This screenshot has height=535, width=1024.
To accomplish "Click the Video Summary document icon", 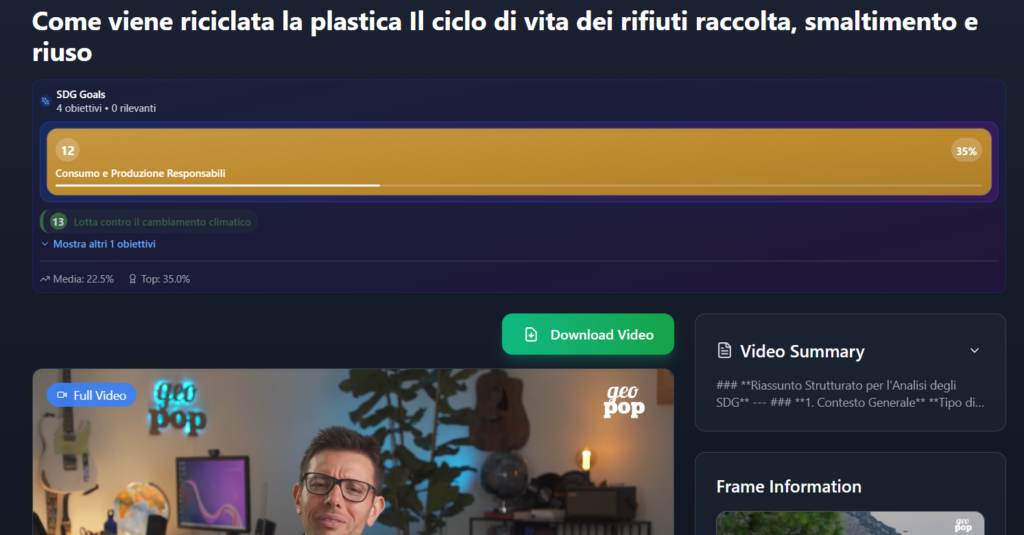I will click(724, 351).
